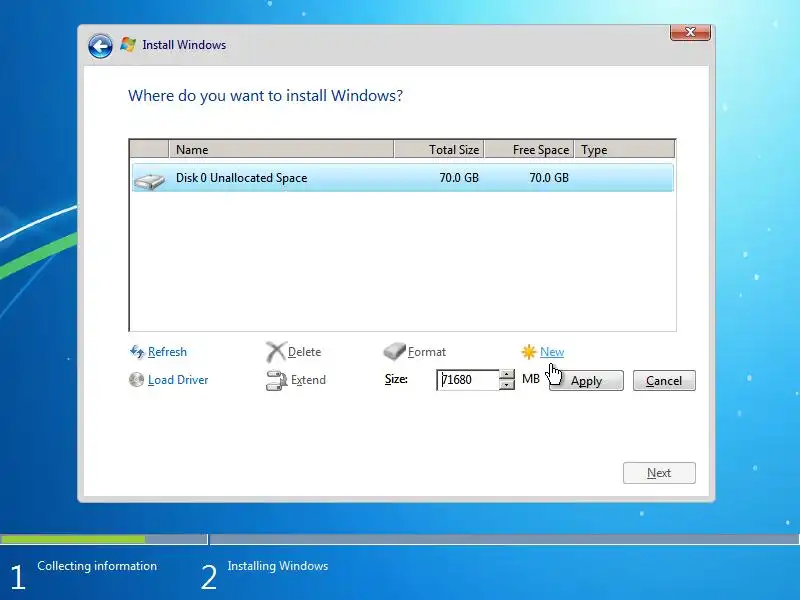Image resolution: width=800 pixels, height=600 pixels.
Task: Click the Collecting information progress bar
Action: click(104, 539)
